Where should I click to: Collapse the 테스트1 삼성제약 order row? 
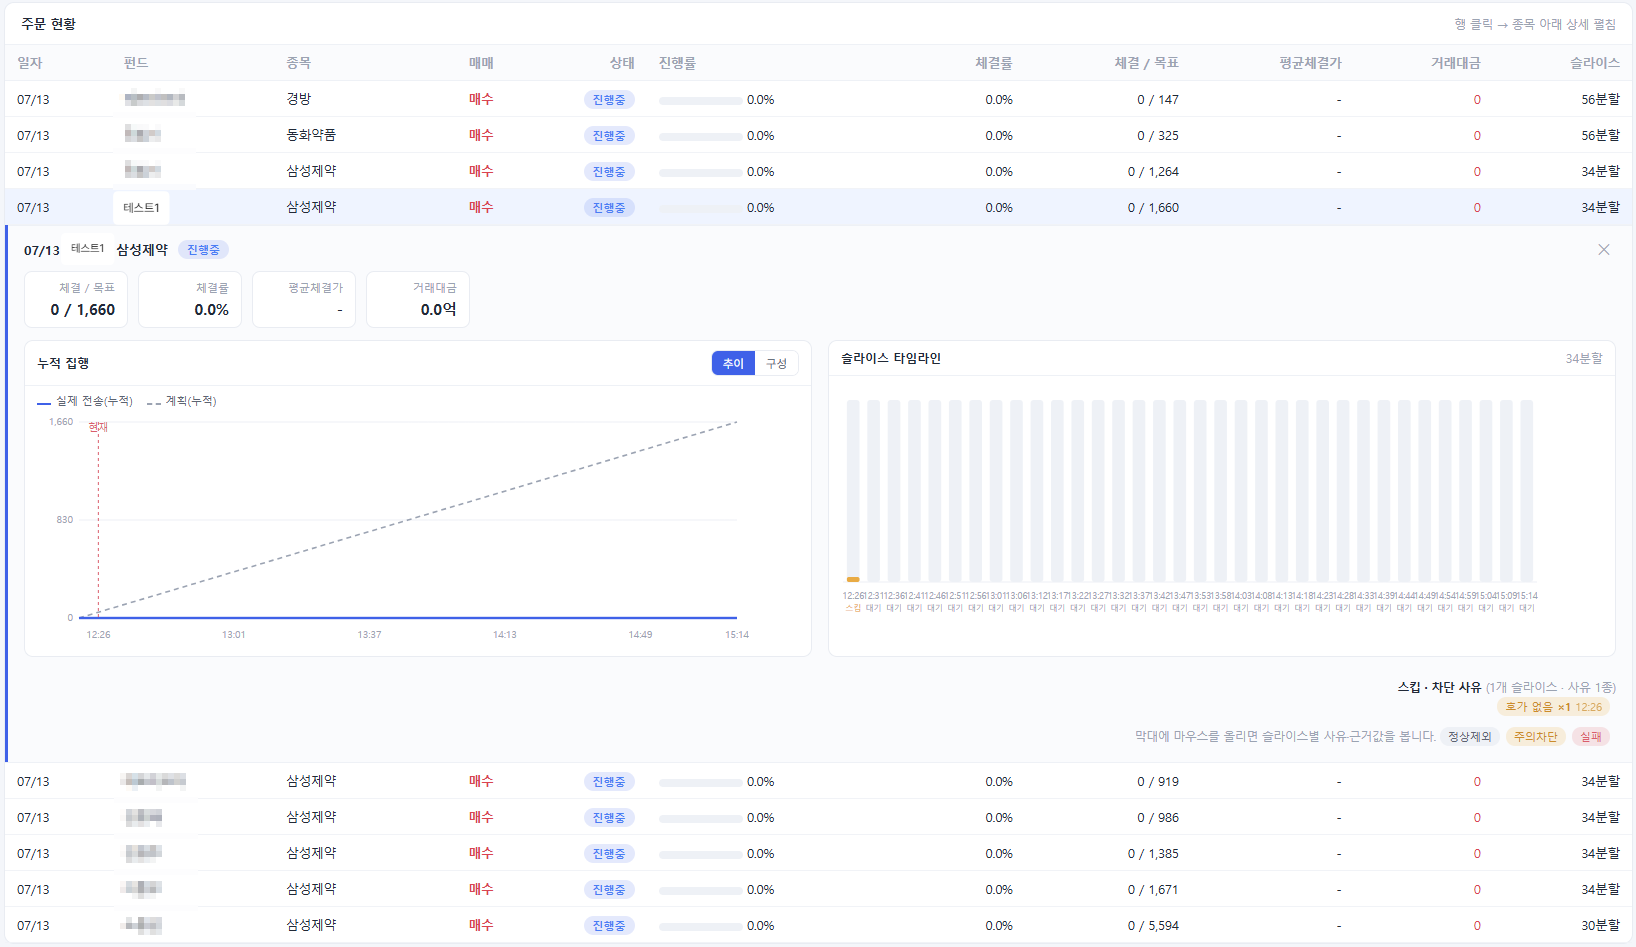tap(818, 207)
